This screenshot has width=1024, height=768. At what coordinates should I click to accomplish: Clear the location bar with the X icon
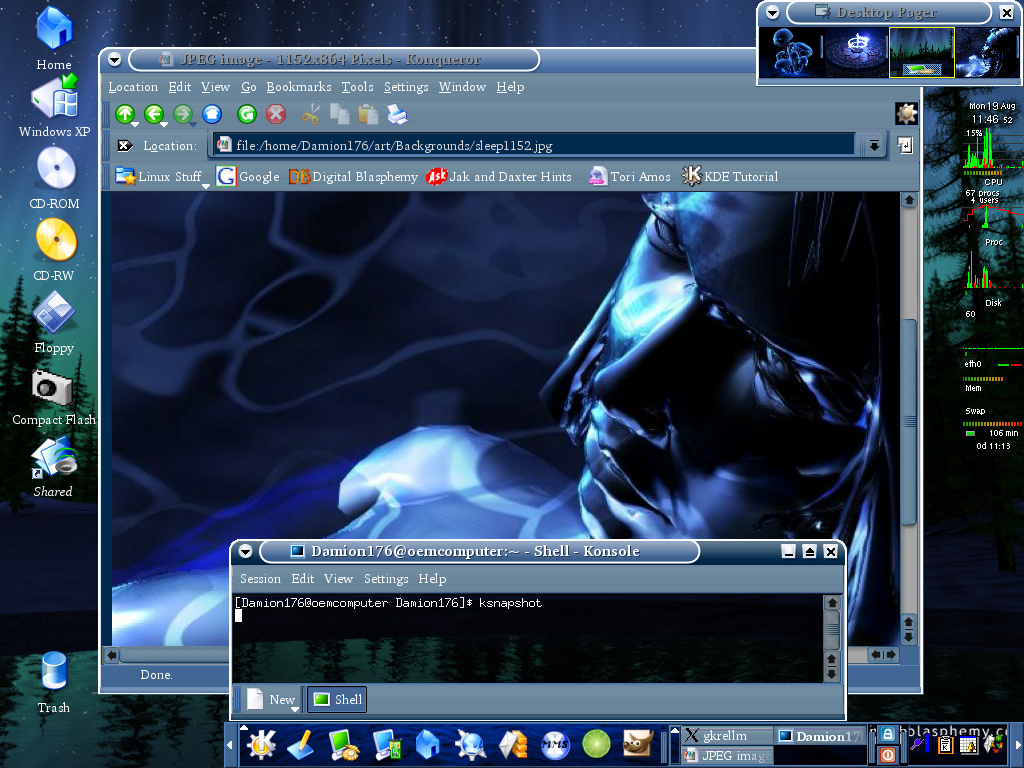pyautogui.click(x=124, y=146)
